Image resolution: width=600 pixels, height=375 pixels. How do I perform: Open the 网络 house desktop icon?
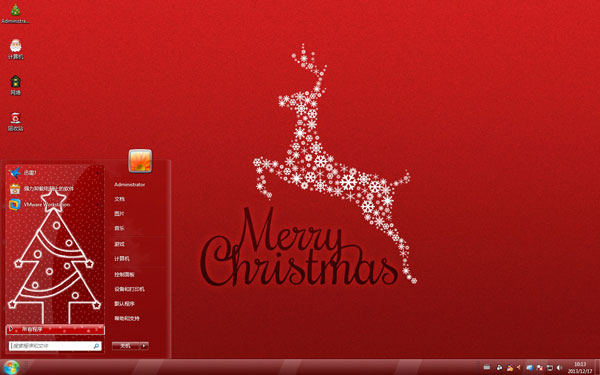click(15, 85)
